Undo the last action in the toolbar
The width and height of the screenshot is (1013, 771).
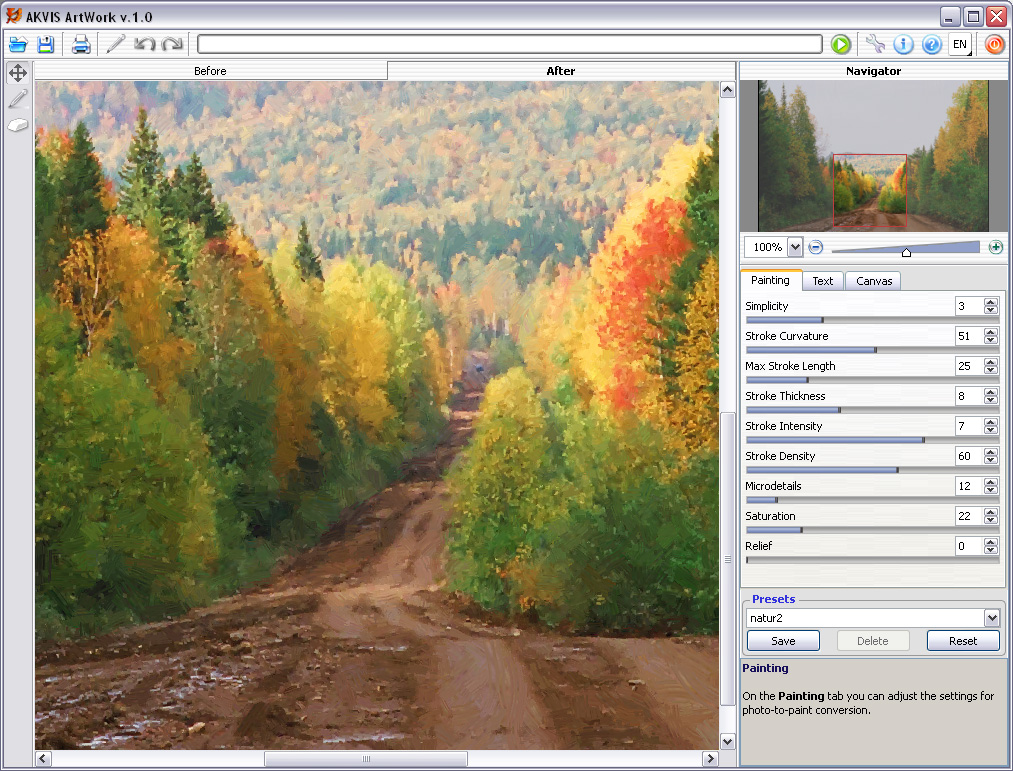[x=145, y=44]
